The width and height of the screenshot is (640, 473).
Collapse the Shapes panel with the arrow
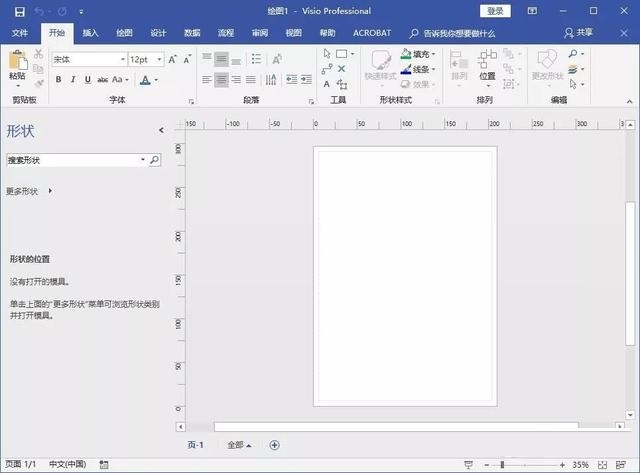click(x=161, y=131)
